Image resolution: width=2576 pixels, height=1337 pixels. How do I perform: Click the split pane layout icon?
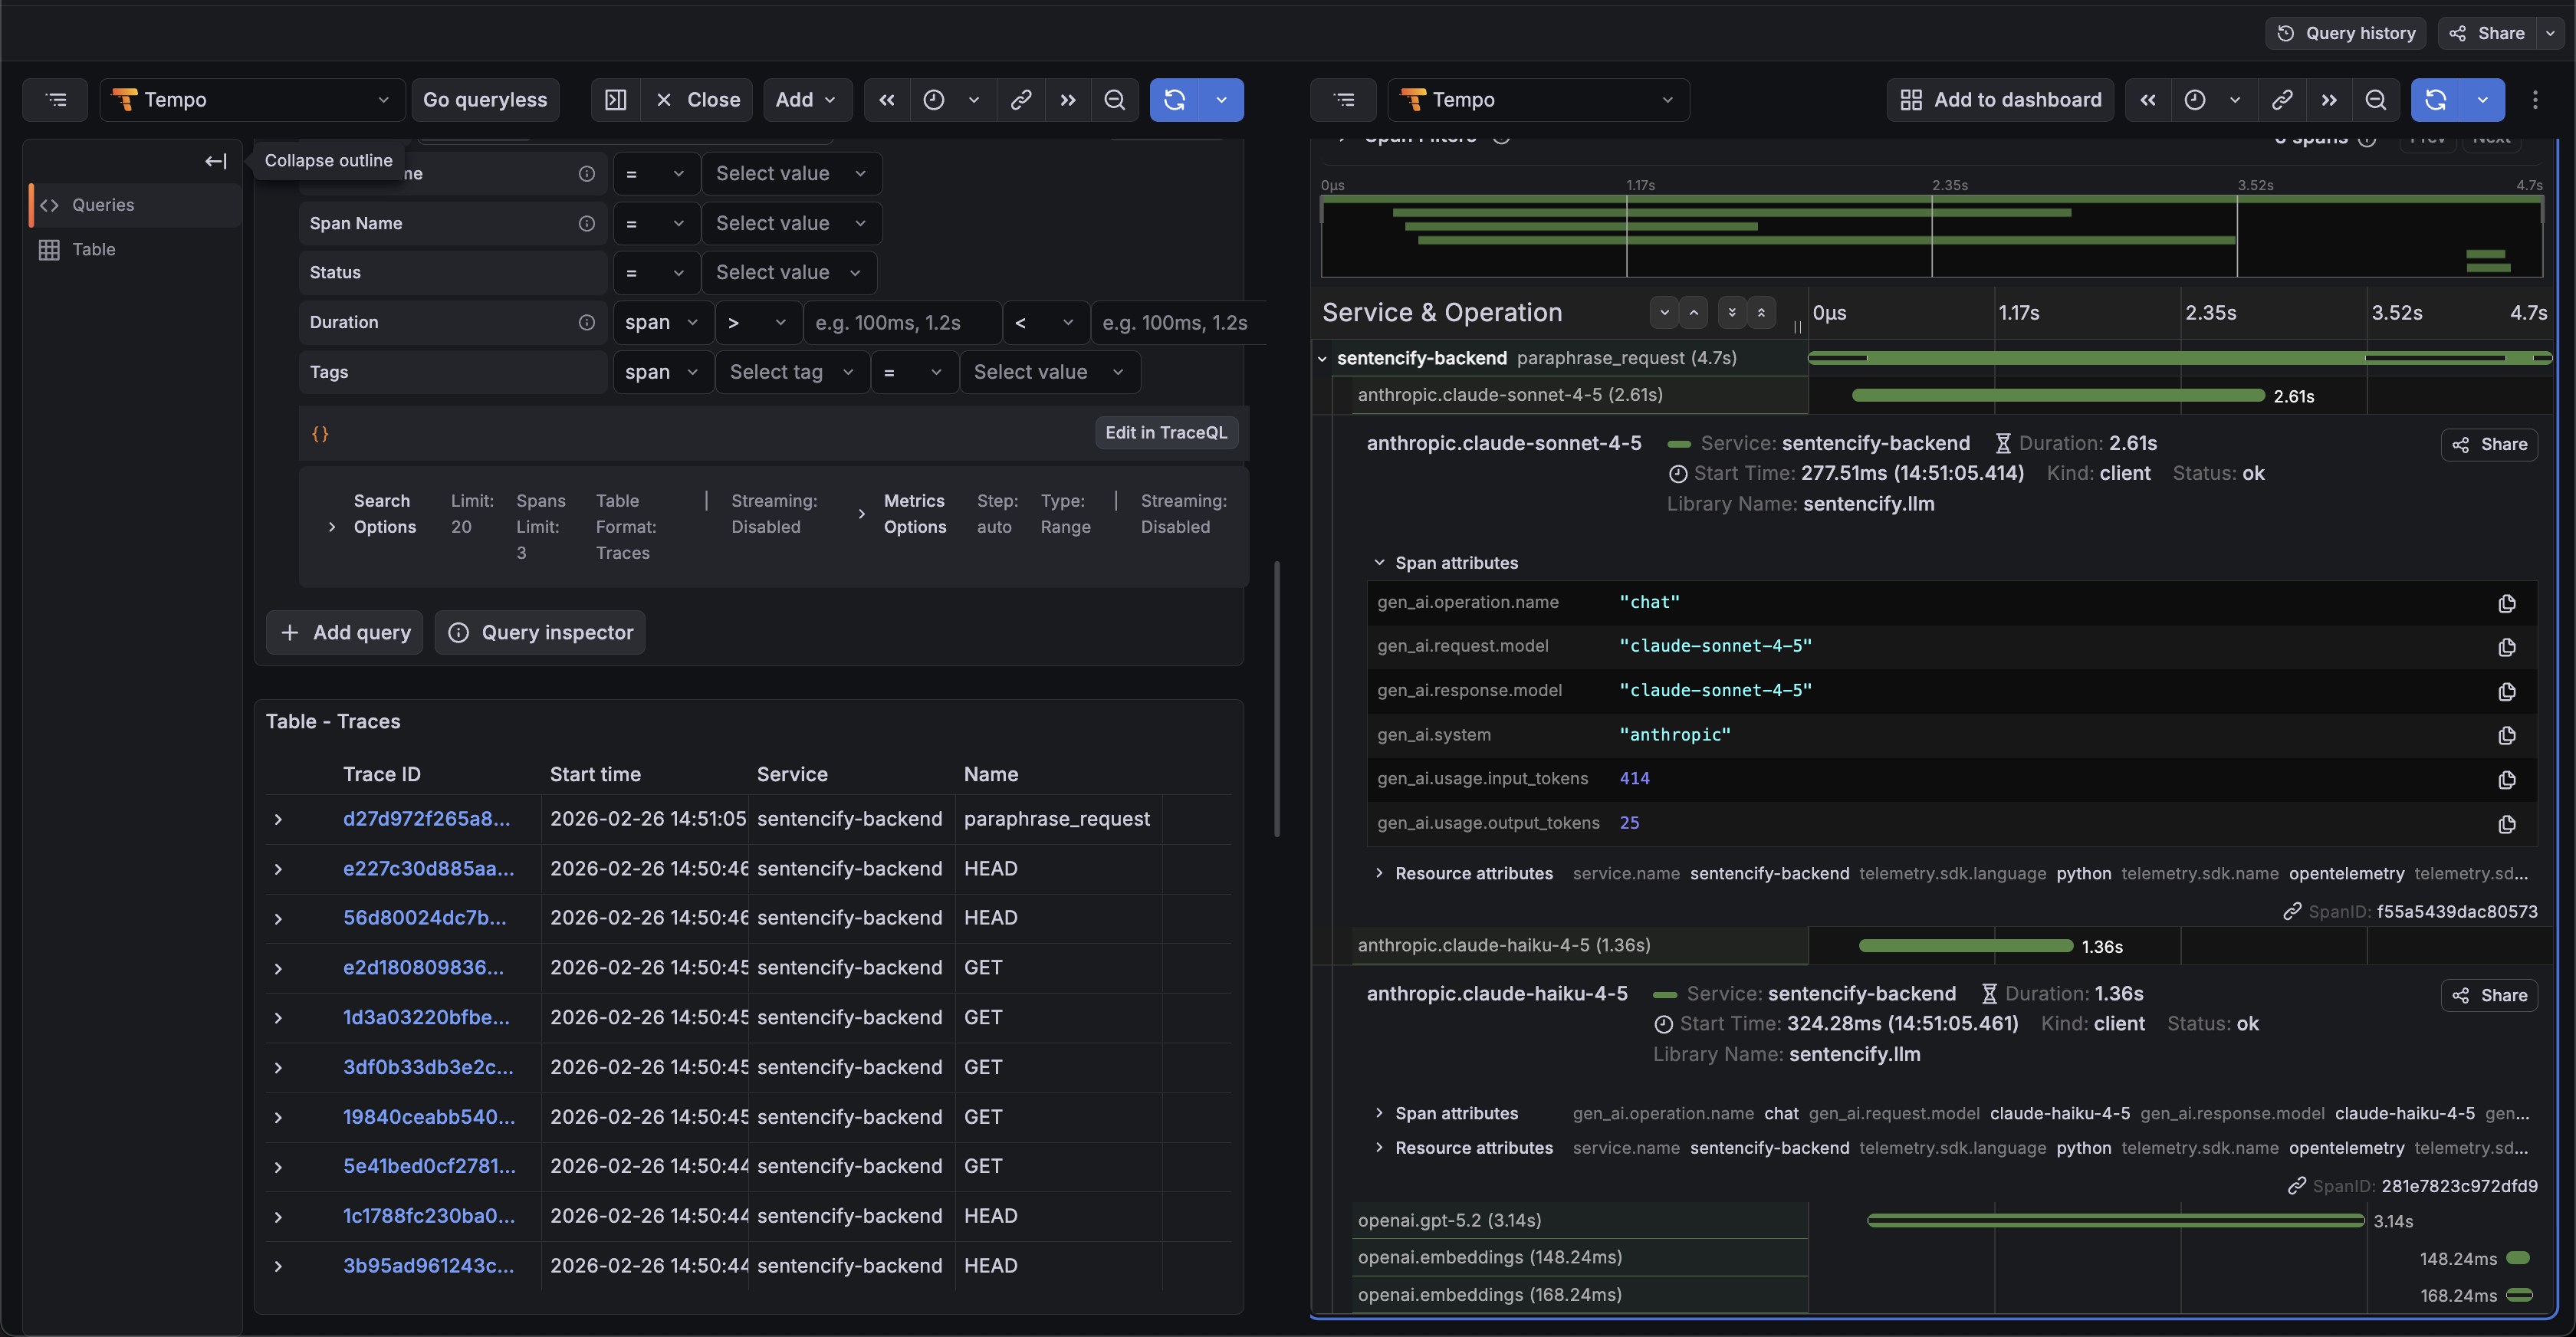[615, 100]
